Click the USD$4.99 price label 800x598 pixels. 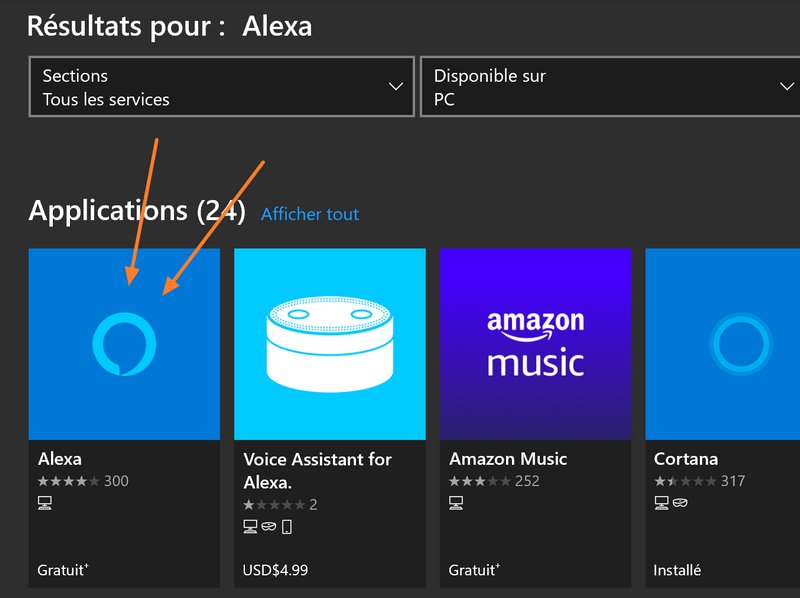tap(275, 570)
